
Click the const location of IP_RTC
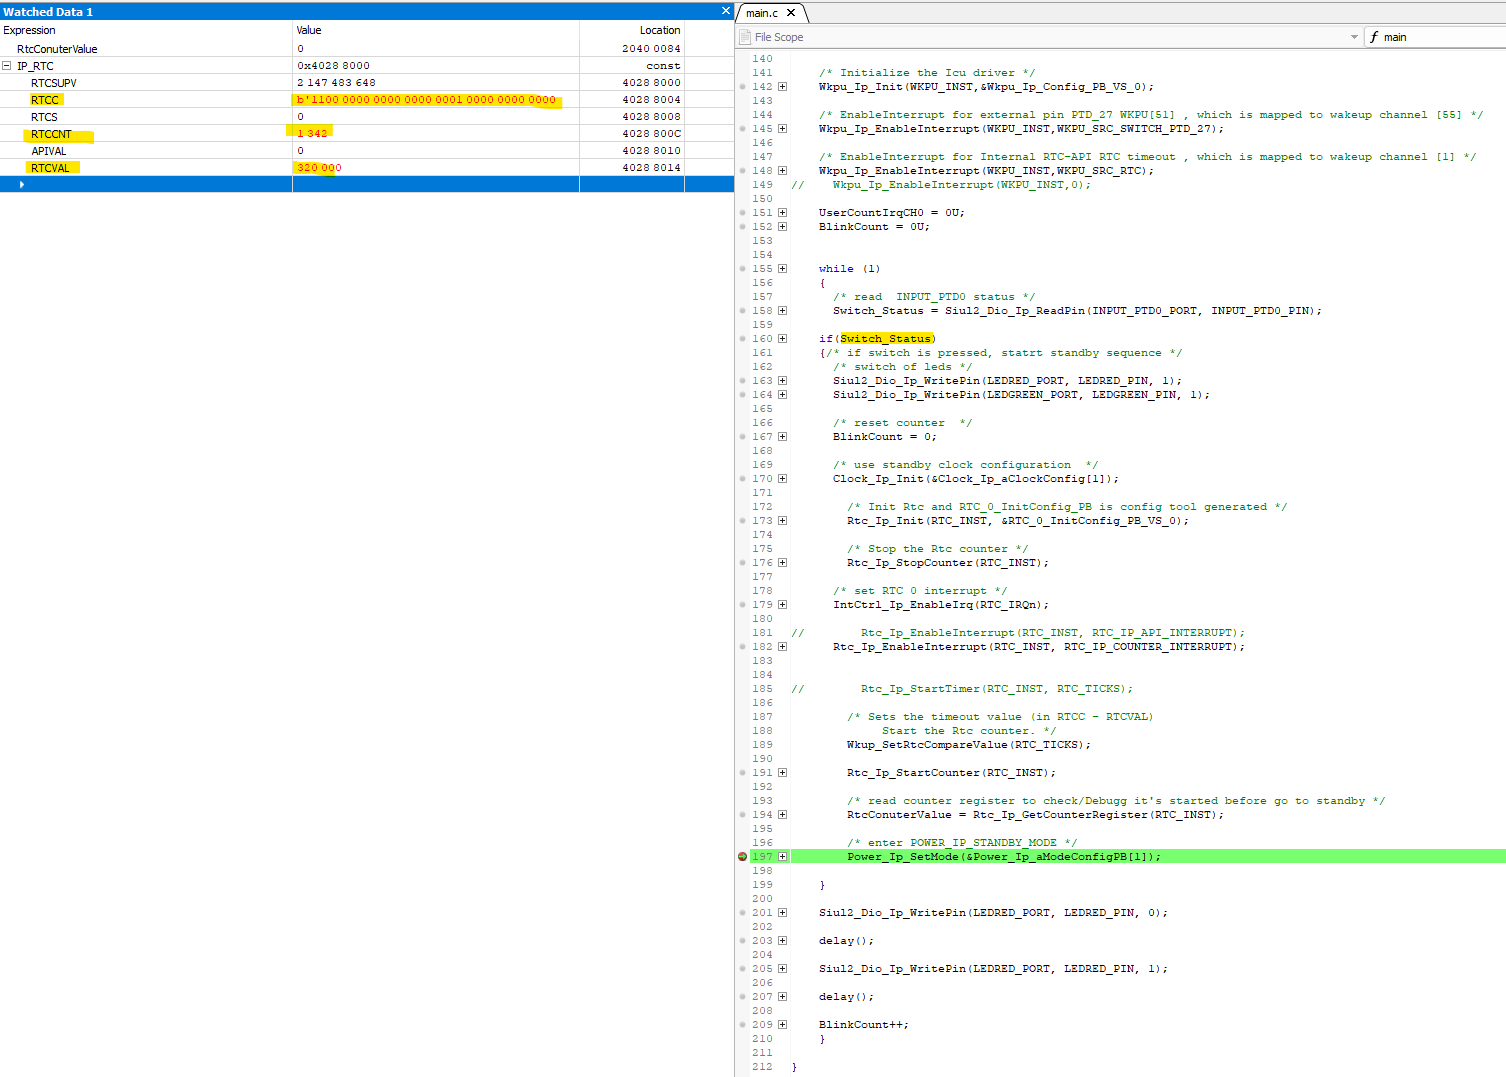pos(663,66)
